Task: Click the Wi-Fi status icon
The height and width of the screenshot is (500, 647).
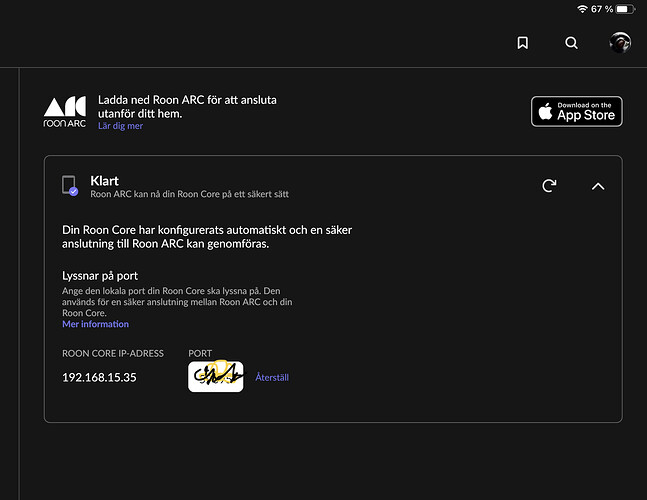Action: [582, 9]
